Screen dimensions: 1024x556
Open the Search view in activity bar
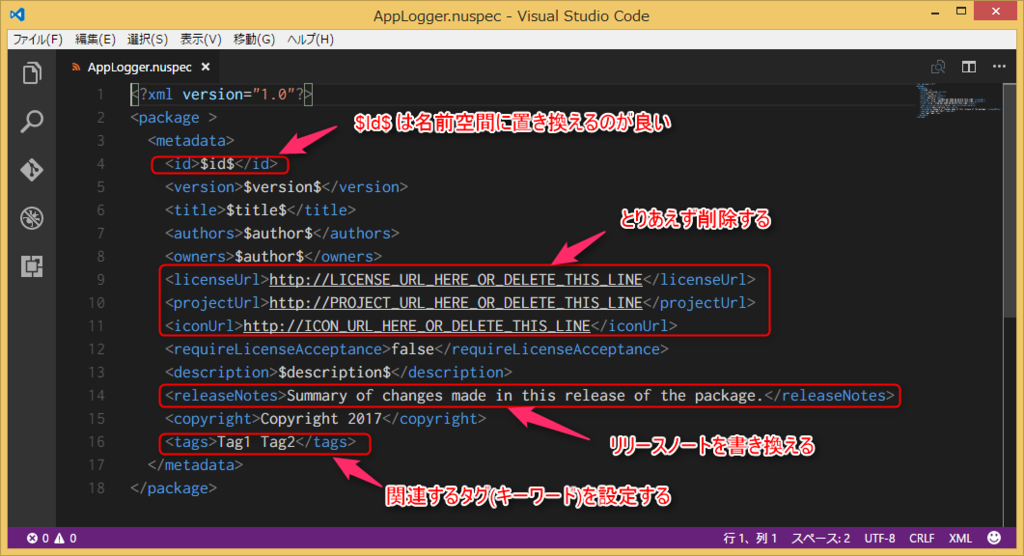tap(31, 122)
